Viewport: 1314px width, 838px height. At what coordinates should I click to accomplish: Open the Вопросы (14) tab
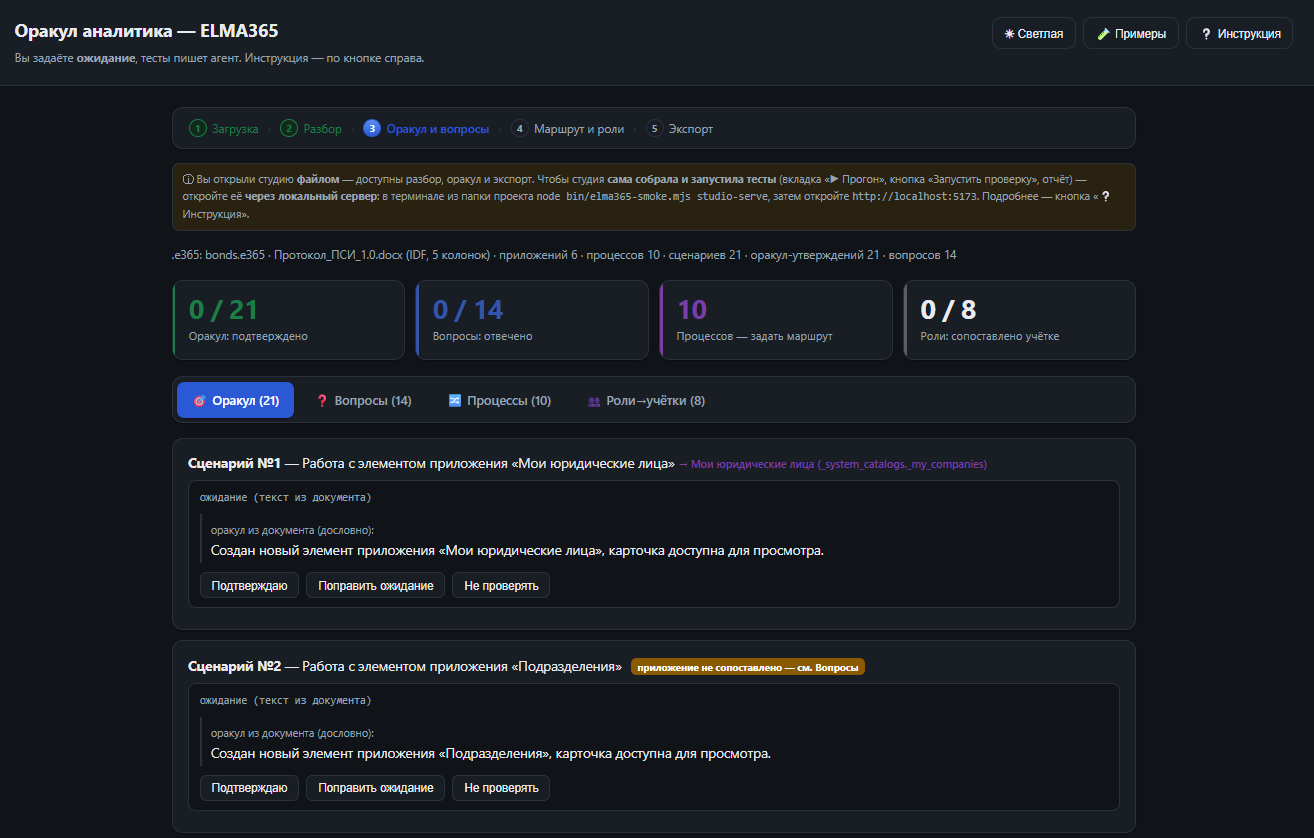tap(363, 400)
